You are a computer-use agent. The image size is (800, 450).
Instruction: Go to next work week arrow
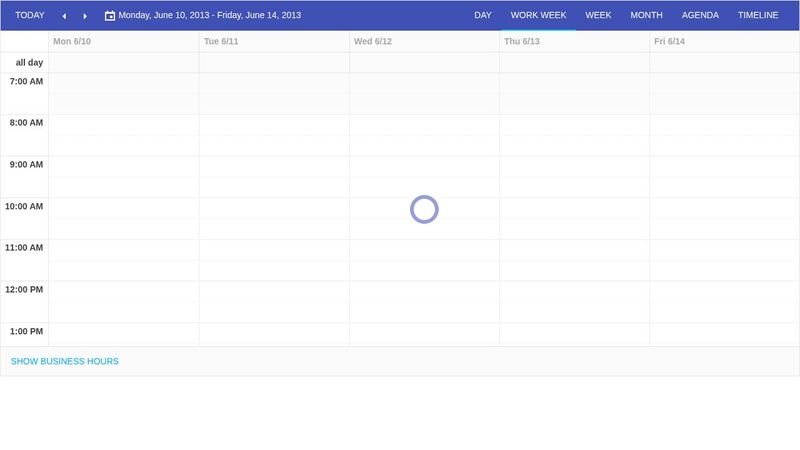[x=85, y=16]
